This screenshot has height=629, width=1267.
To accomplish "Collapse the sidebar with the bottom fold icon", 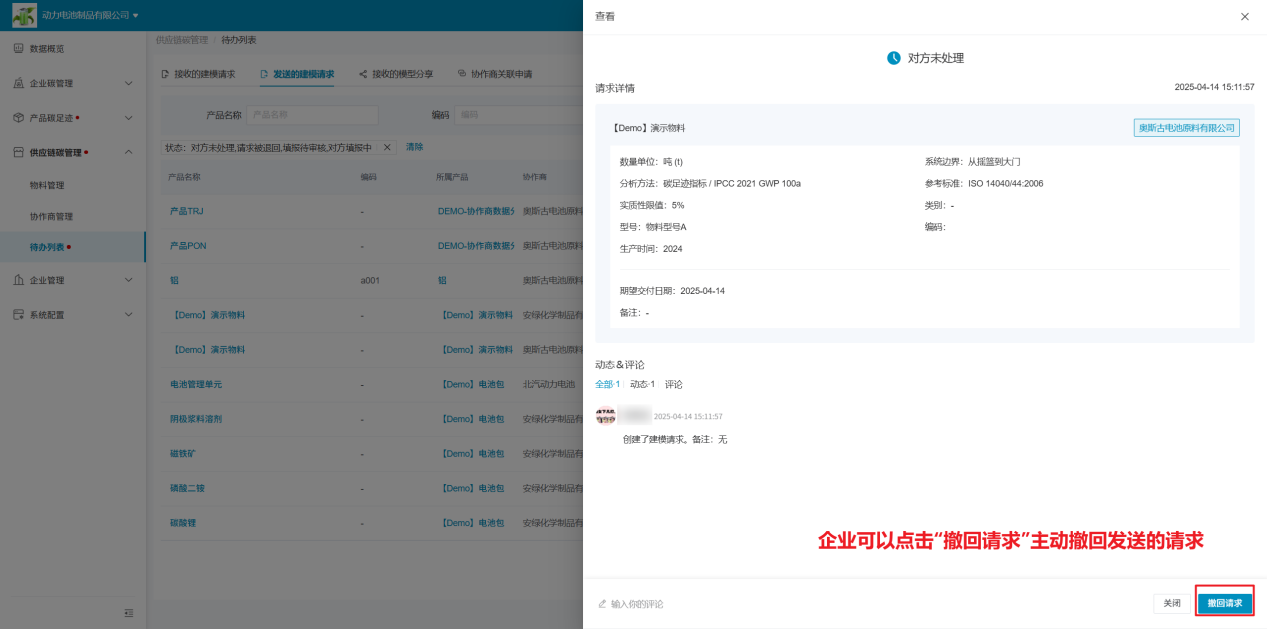I will pos(128,613).
